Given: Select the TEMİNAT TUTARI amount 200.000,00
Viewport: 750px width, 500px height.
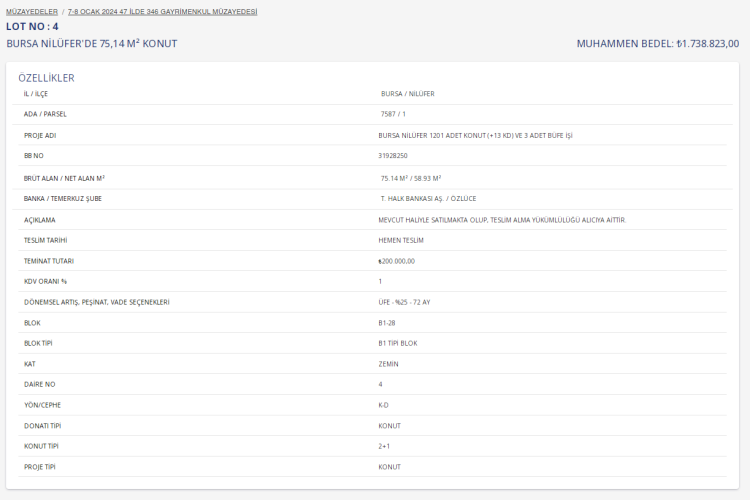Looking at the screenshot, I should (x=396, y=260).
